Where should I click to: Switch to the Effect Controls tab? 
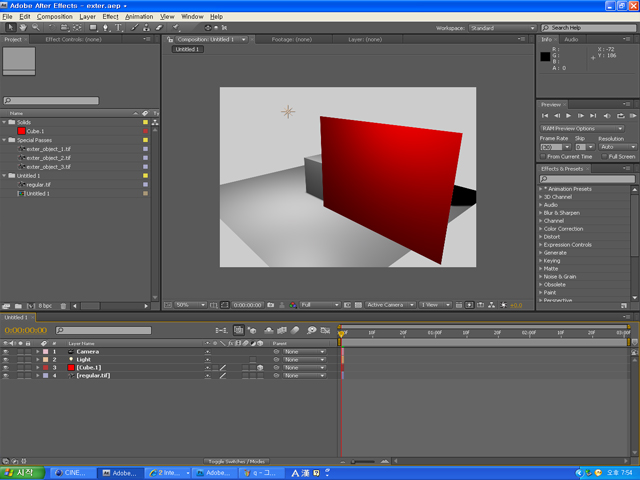pos(73,39)
